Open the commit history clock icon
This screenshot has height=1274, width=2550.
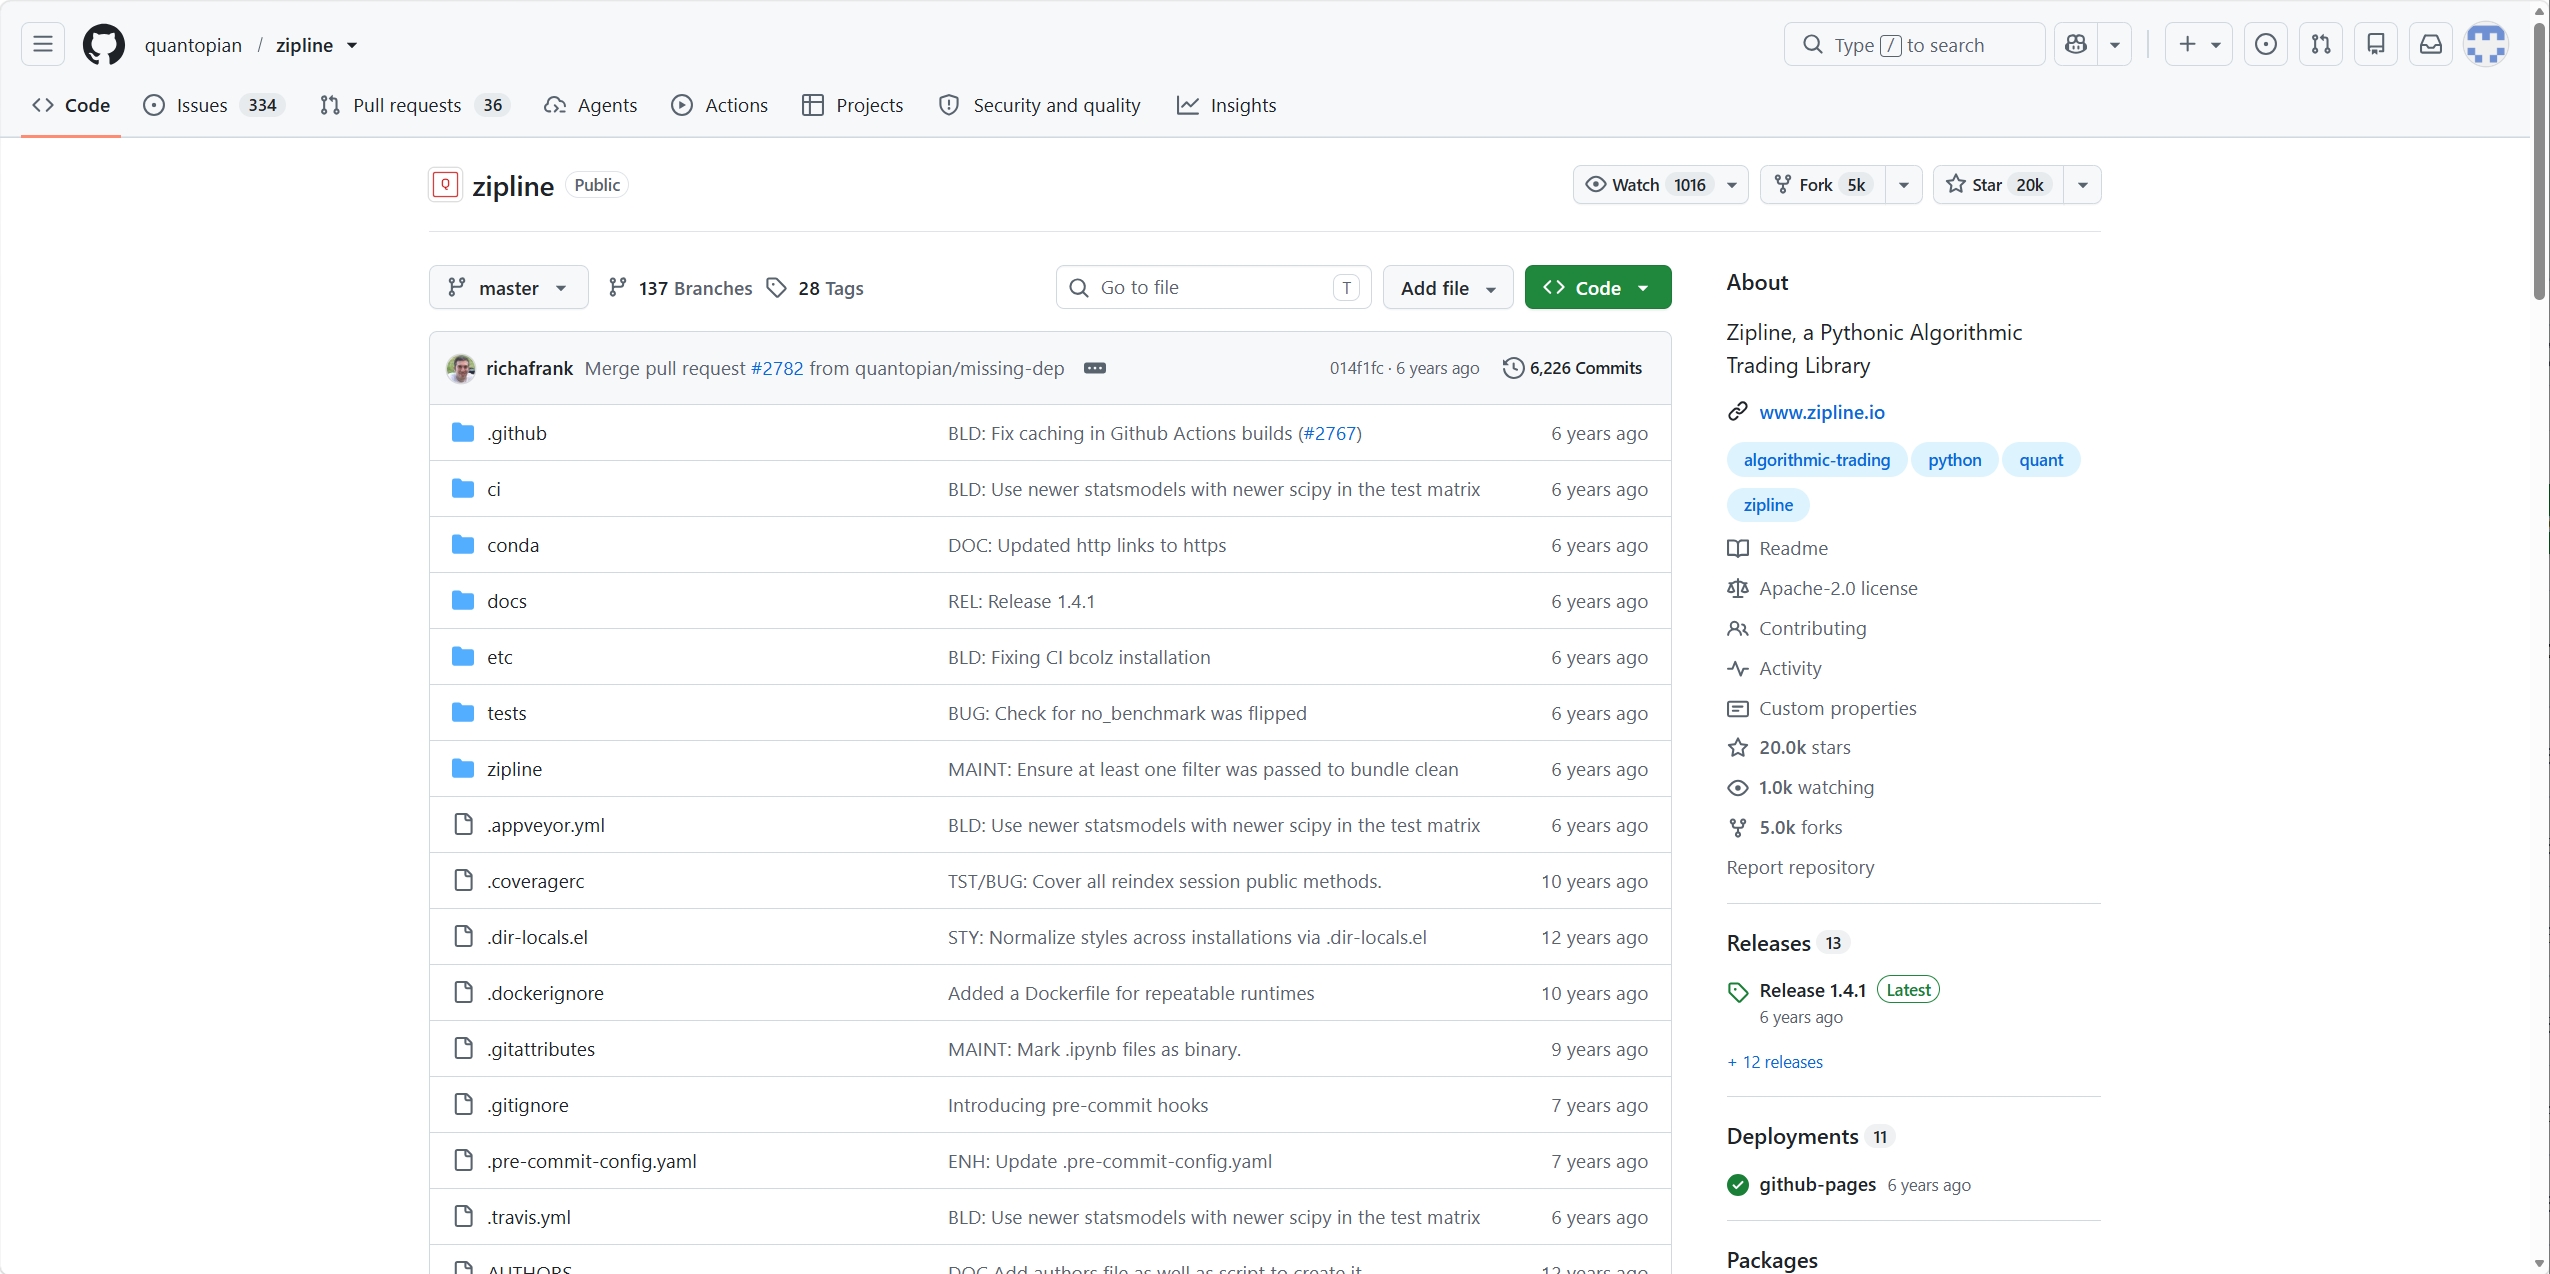coord(1513,368)
